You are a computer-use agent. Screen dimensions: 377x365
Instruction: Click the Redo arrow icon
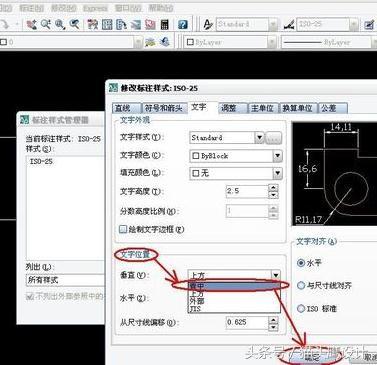click(x=5, y=24)
